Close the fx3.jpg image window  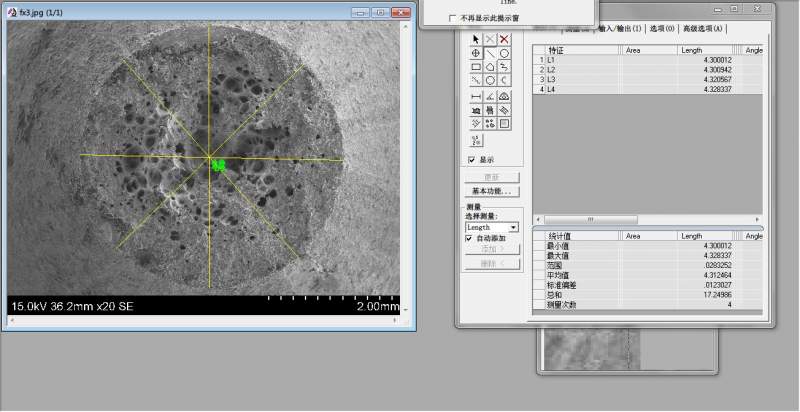point(401,13)
